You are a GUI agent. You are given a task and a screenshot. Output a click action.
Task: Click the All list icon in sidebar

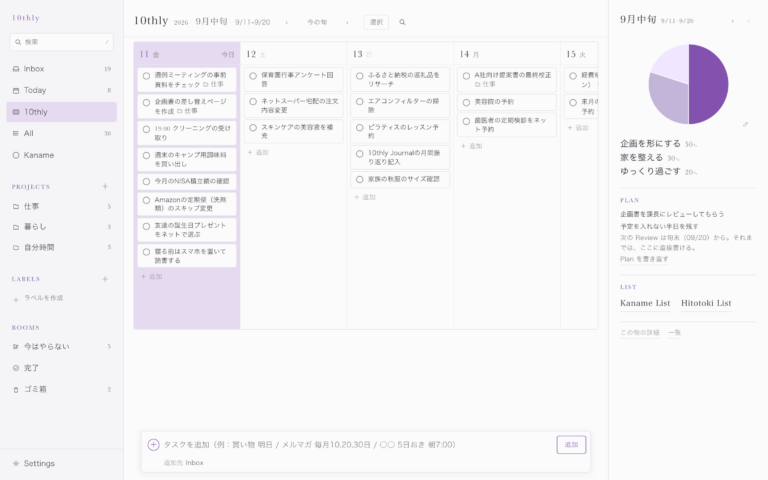[16, 133]
